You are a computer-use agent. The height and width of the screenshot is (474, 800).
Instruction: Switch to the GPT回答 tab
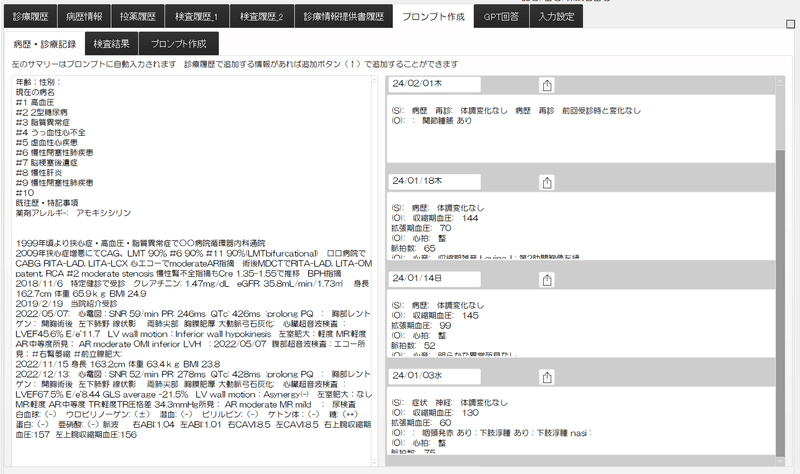coord(501,16)
